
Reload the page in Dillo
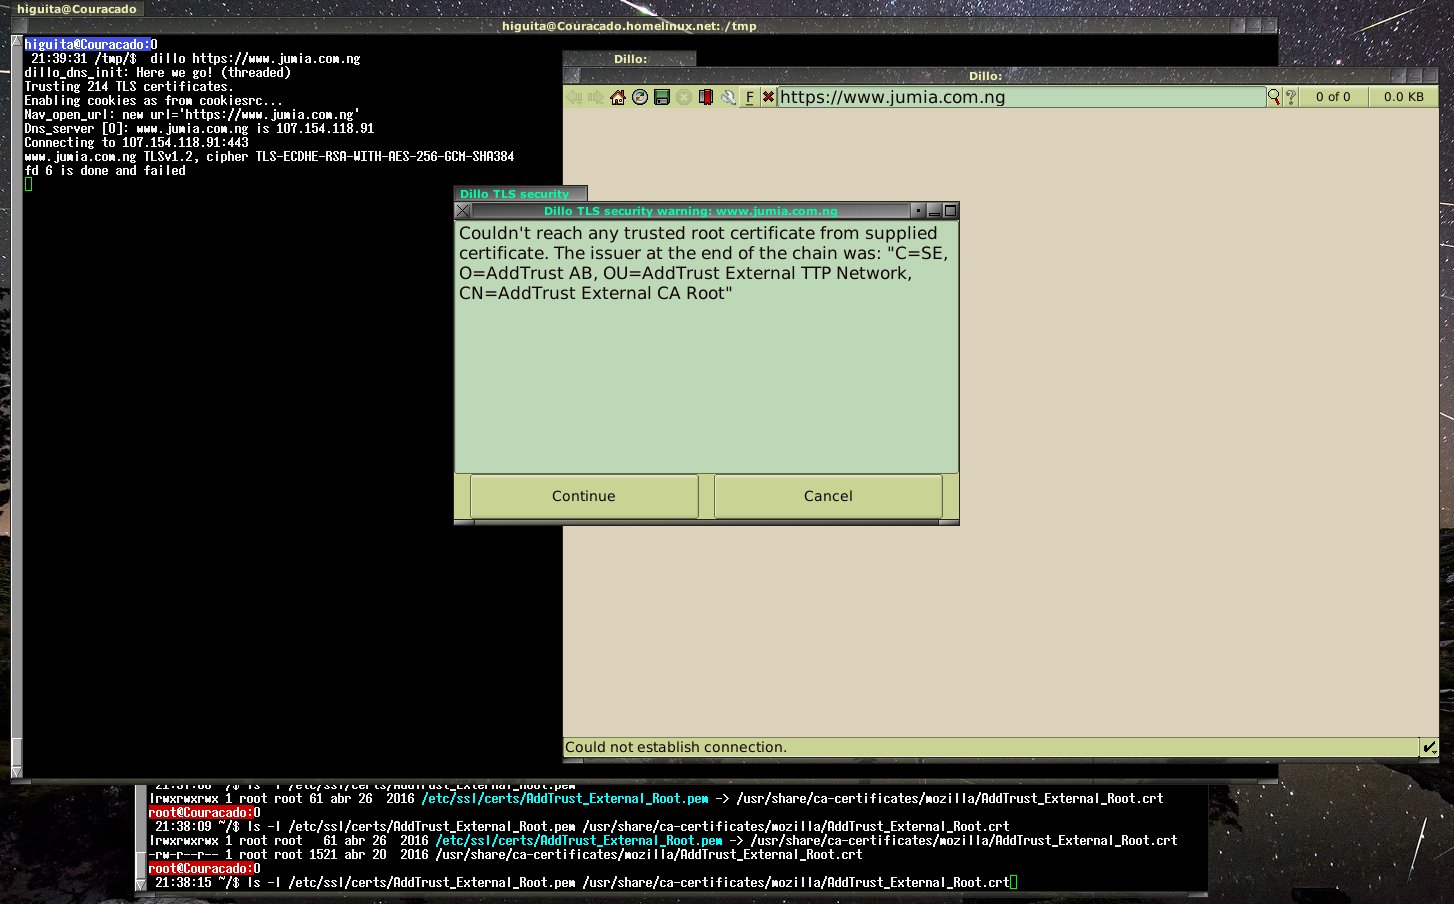640,97
